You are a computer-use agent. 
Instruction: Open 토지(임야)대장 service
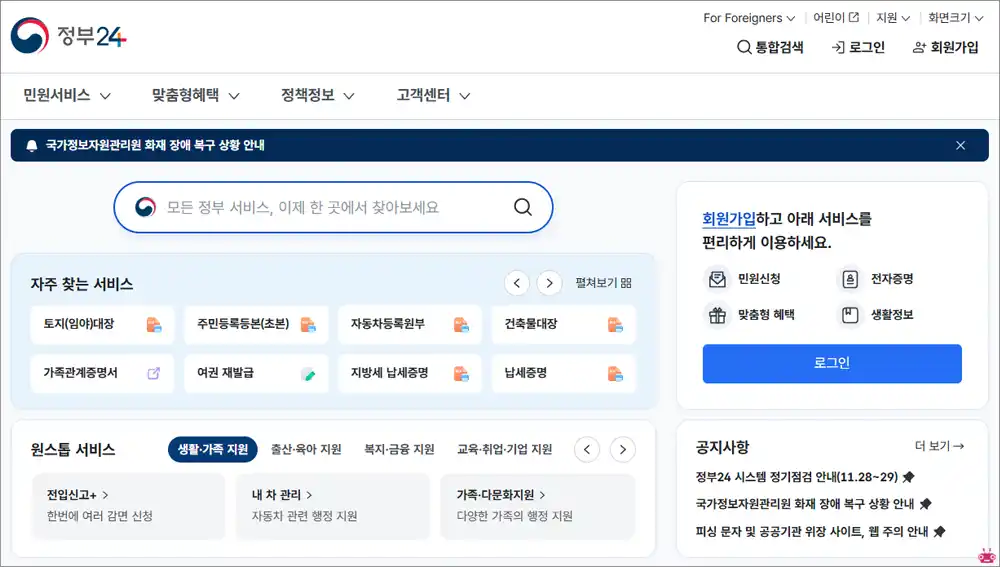(102, 324)
